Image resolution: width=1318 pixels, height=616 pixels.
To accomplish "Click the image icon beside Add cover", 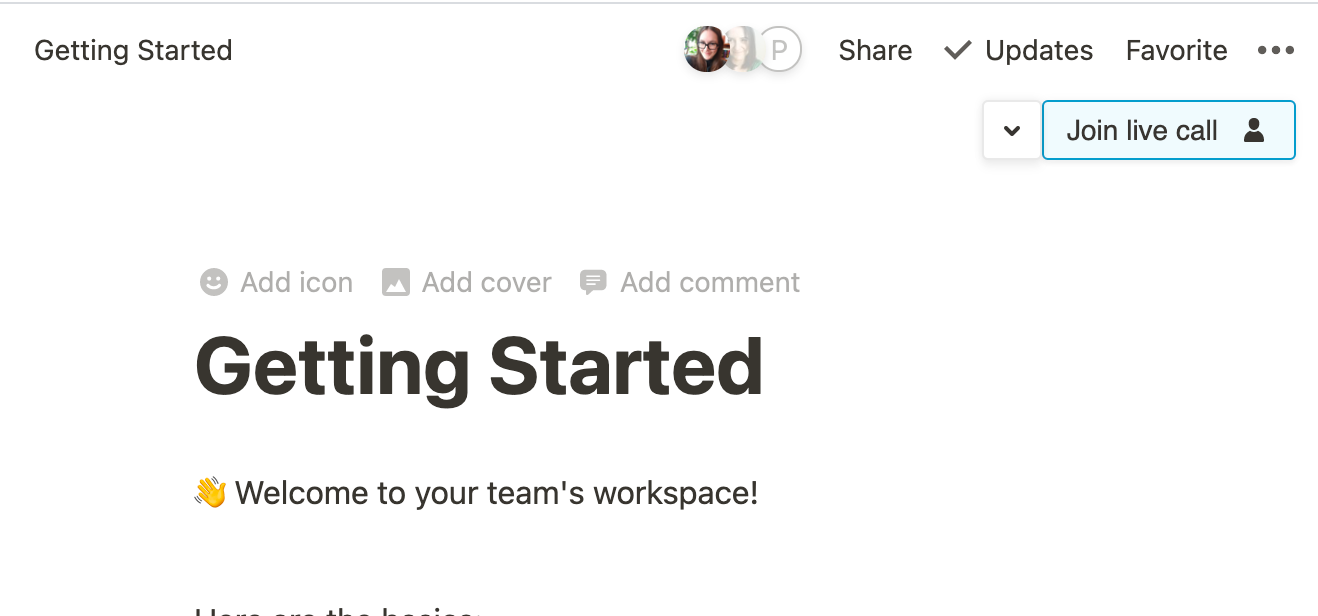I will [396, 282].
